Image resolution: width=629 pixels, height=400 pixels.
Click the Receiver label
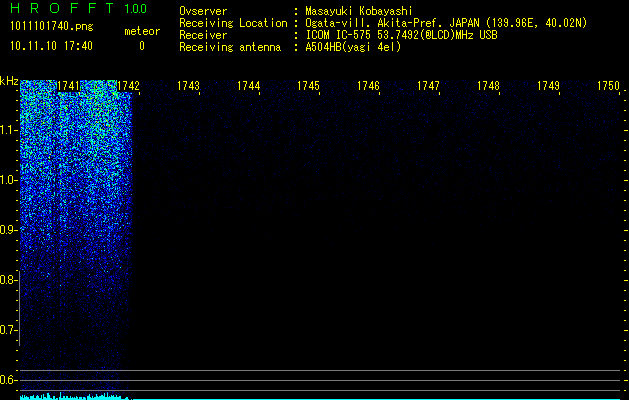point(203,35)
